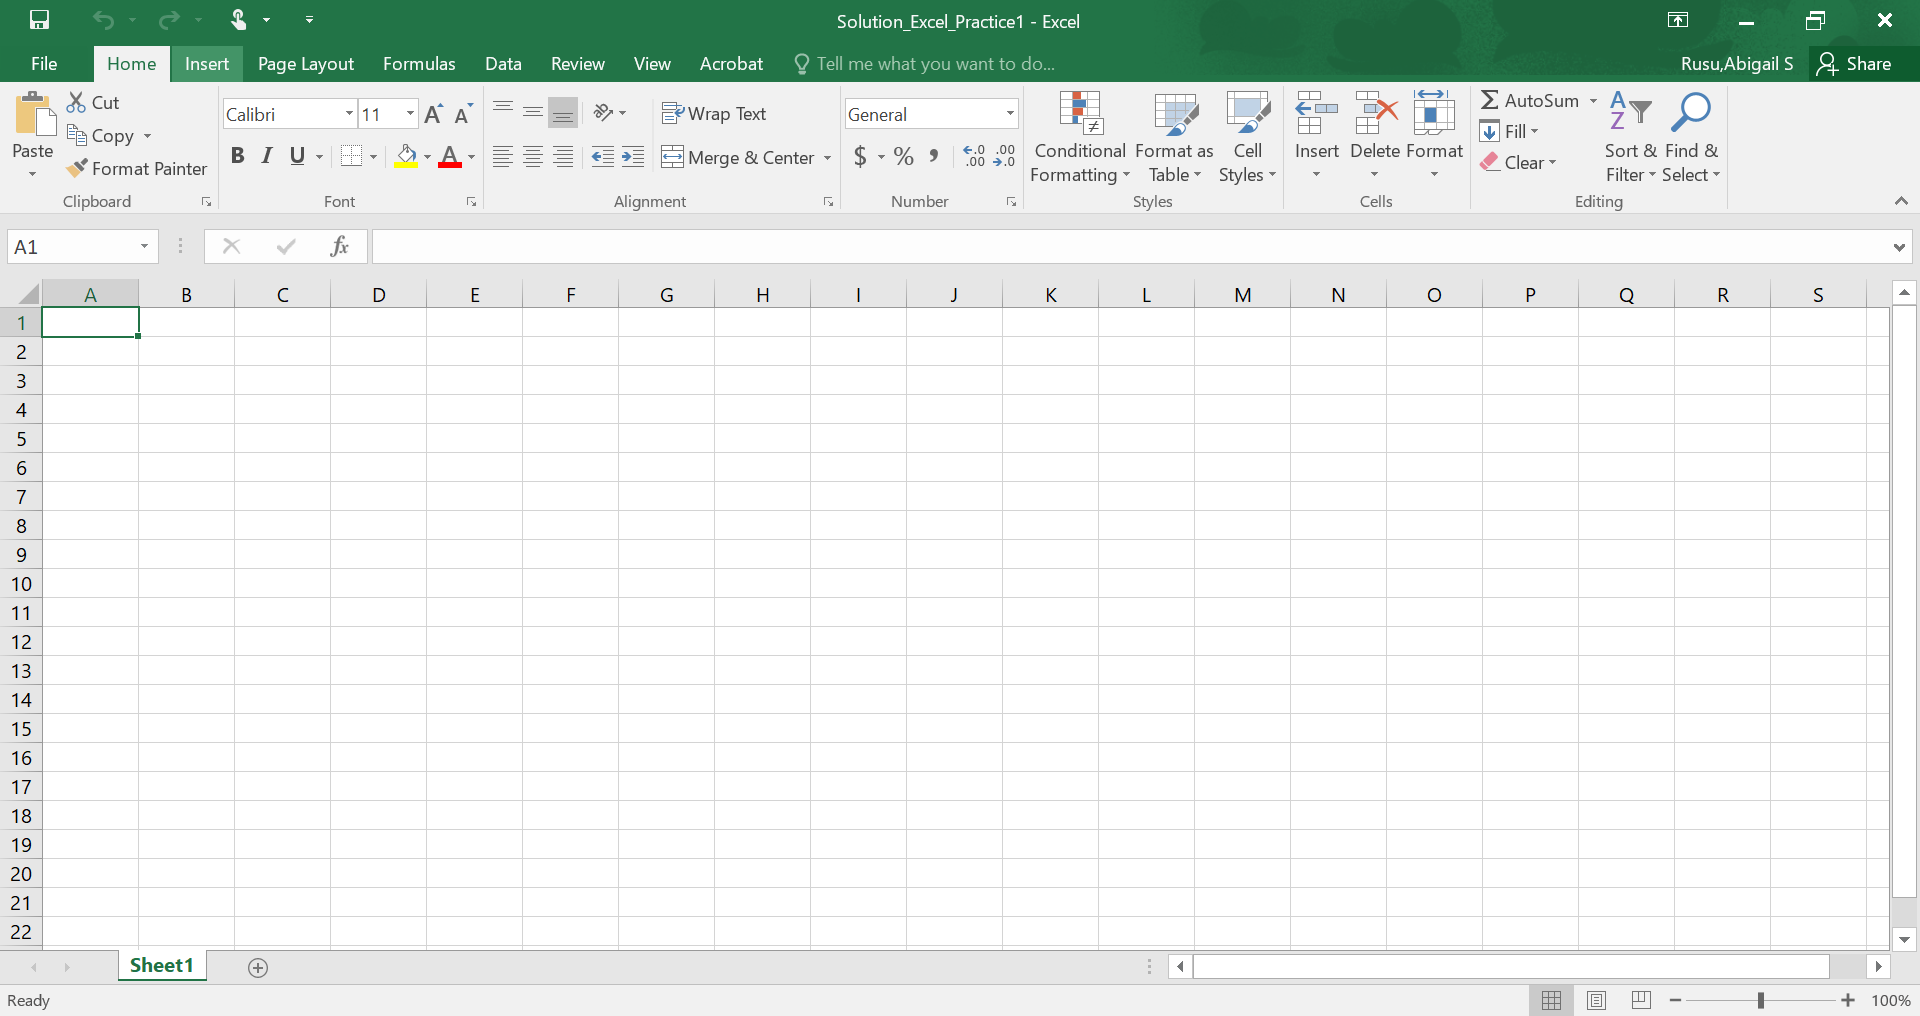Click the AutoSum sigma icon
The width and height of the screenshot is (1920, 1016).
coord(1490,100)
